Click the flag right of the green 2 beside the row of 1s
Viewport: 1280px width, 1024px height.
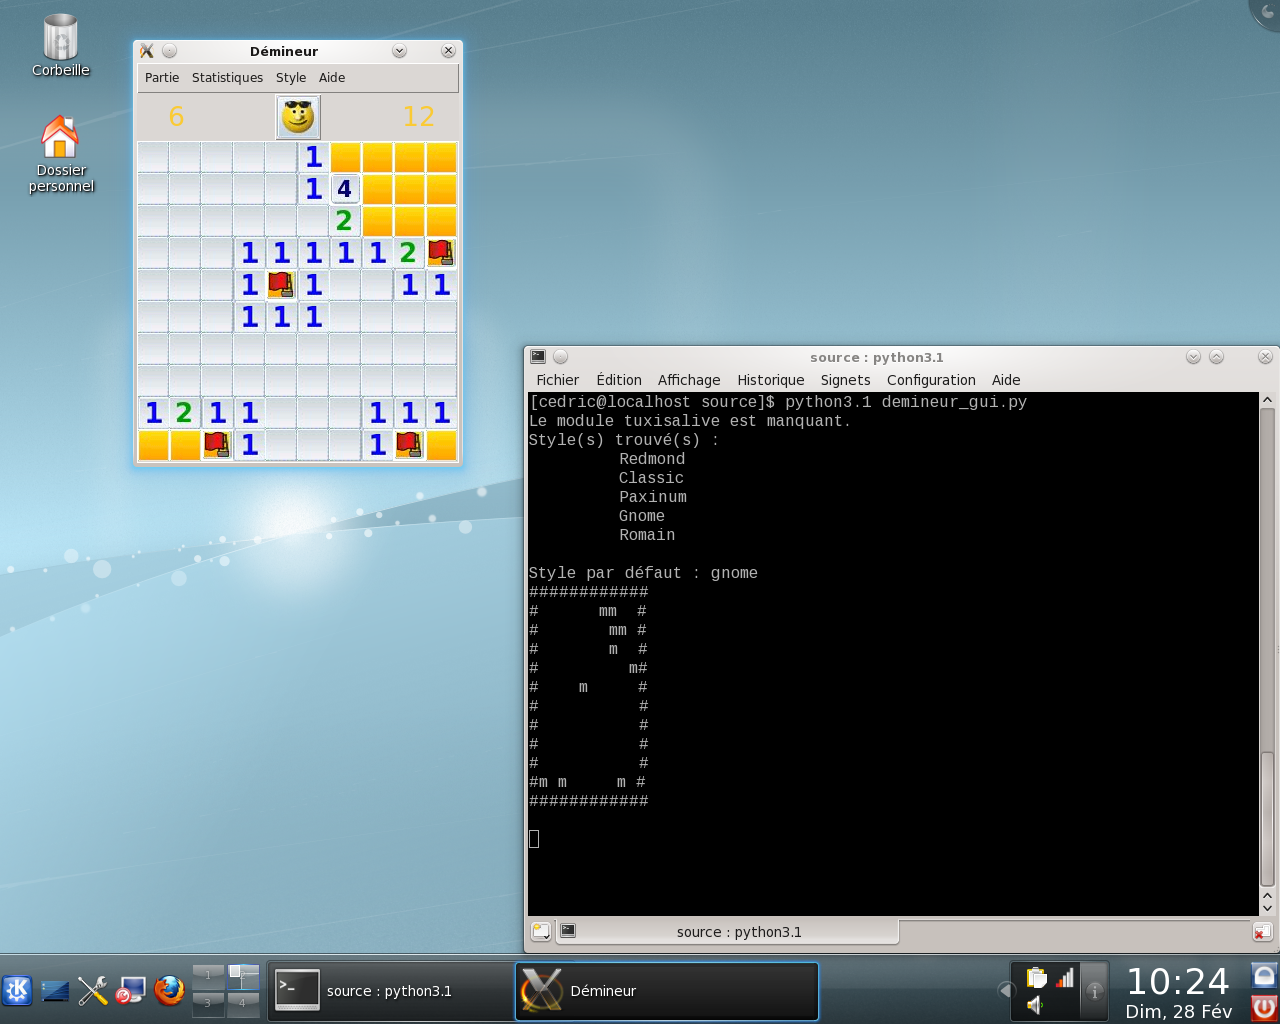[441, 253]
